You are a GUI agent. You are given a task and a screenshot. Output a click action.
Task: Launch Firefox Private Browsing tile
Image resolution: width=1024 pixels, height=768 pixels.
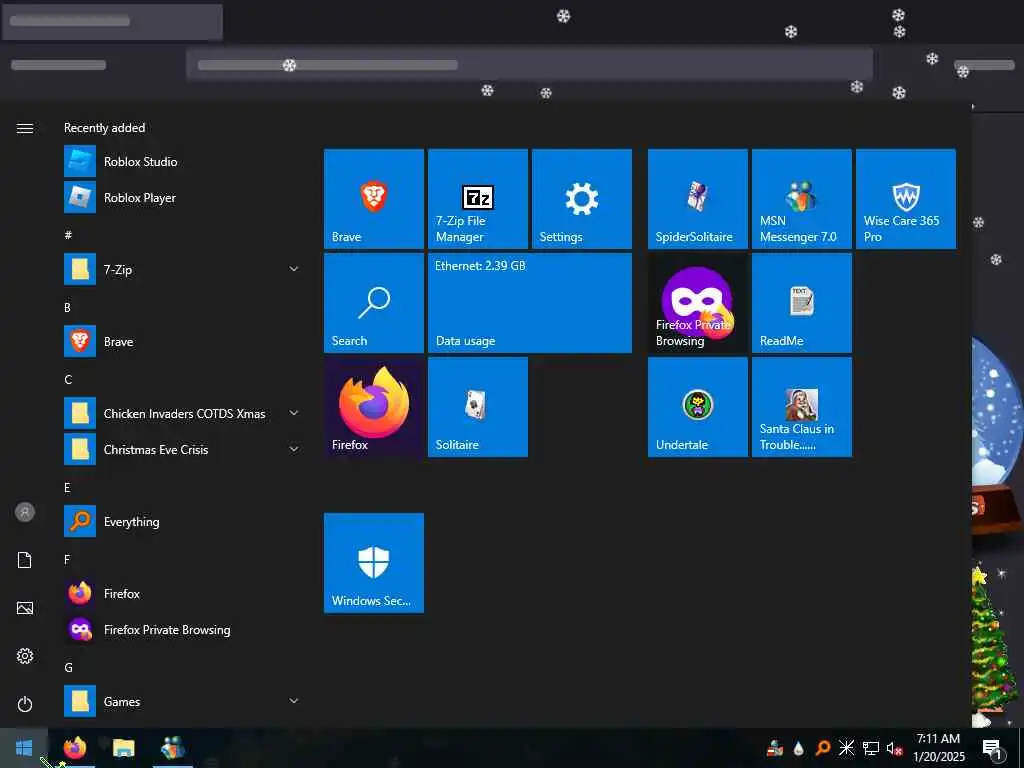pos(697,303)
